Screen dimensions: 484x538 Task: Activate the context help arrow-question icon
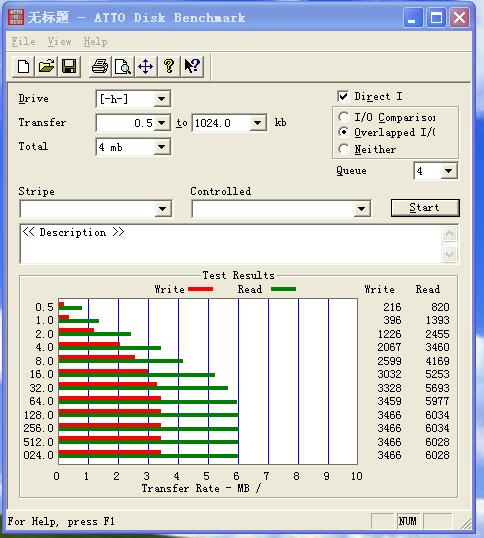(192, 66)
